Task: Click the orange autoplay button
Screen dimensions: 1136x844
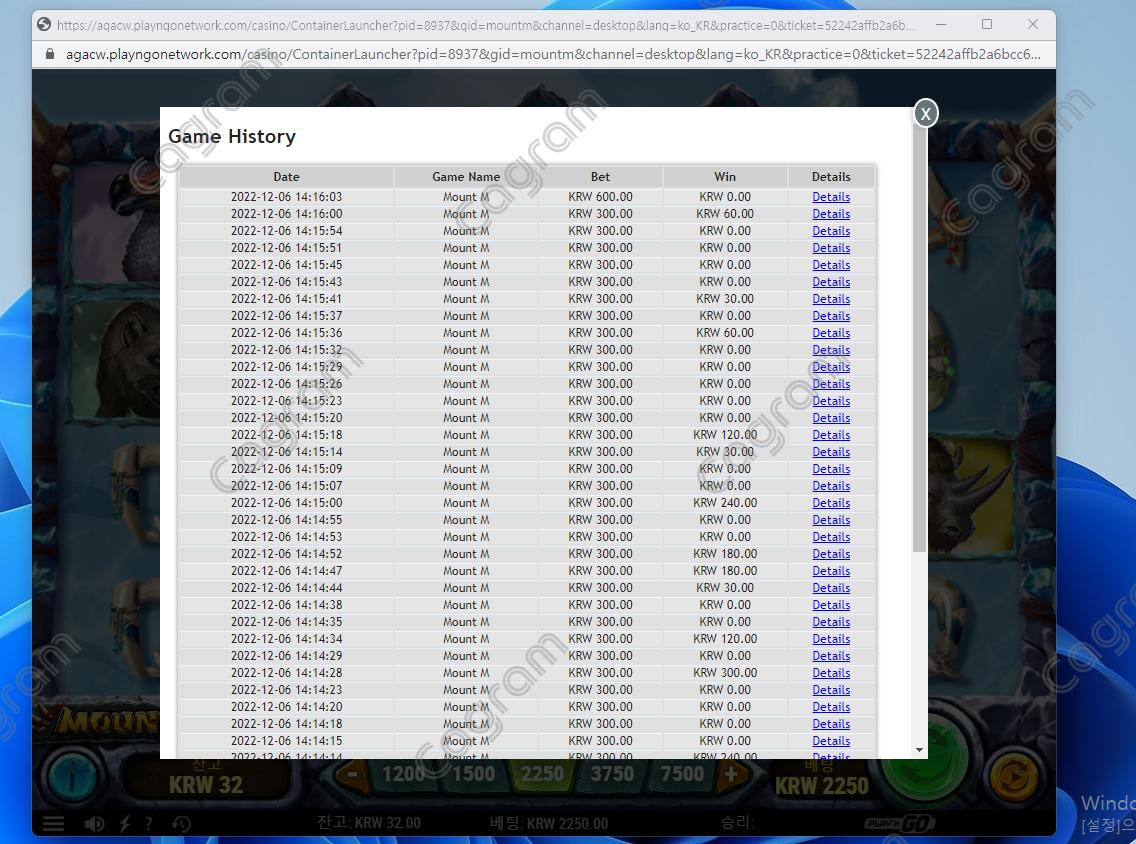Action: coord(1013,776)
